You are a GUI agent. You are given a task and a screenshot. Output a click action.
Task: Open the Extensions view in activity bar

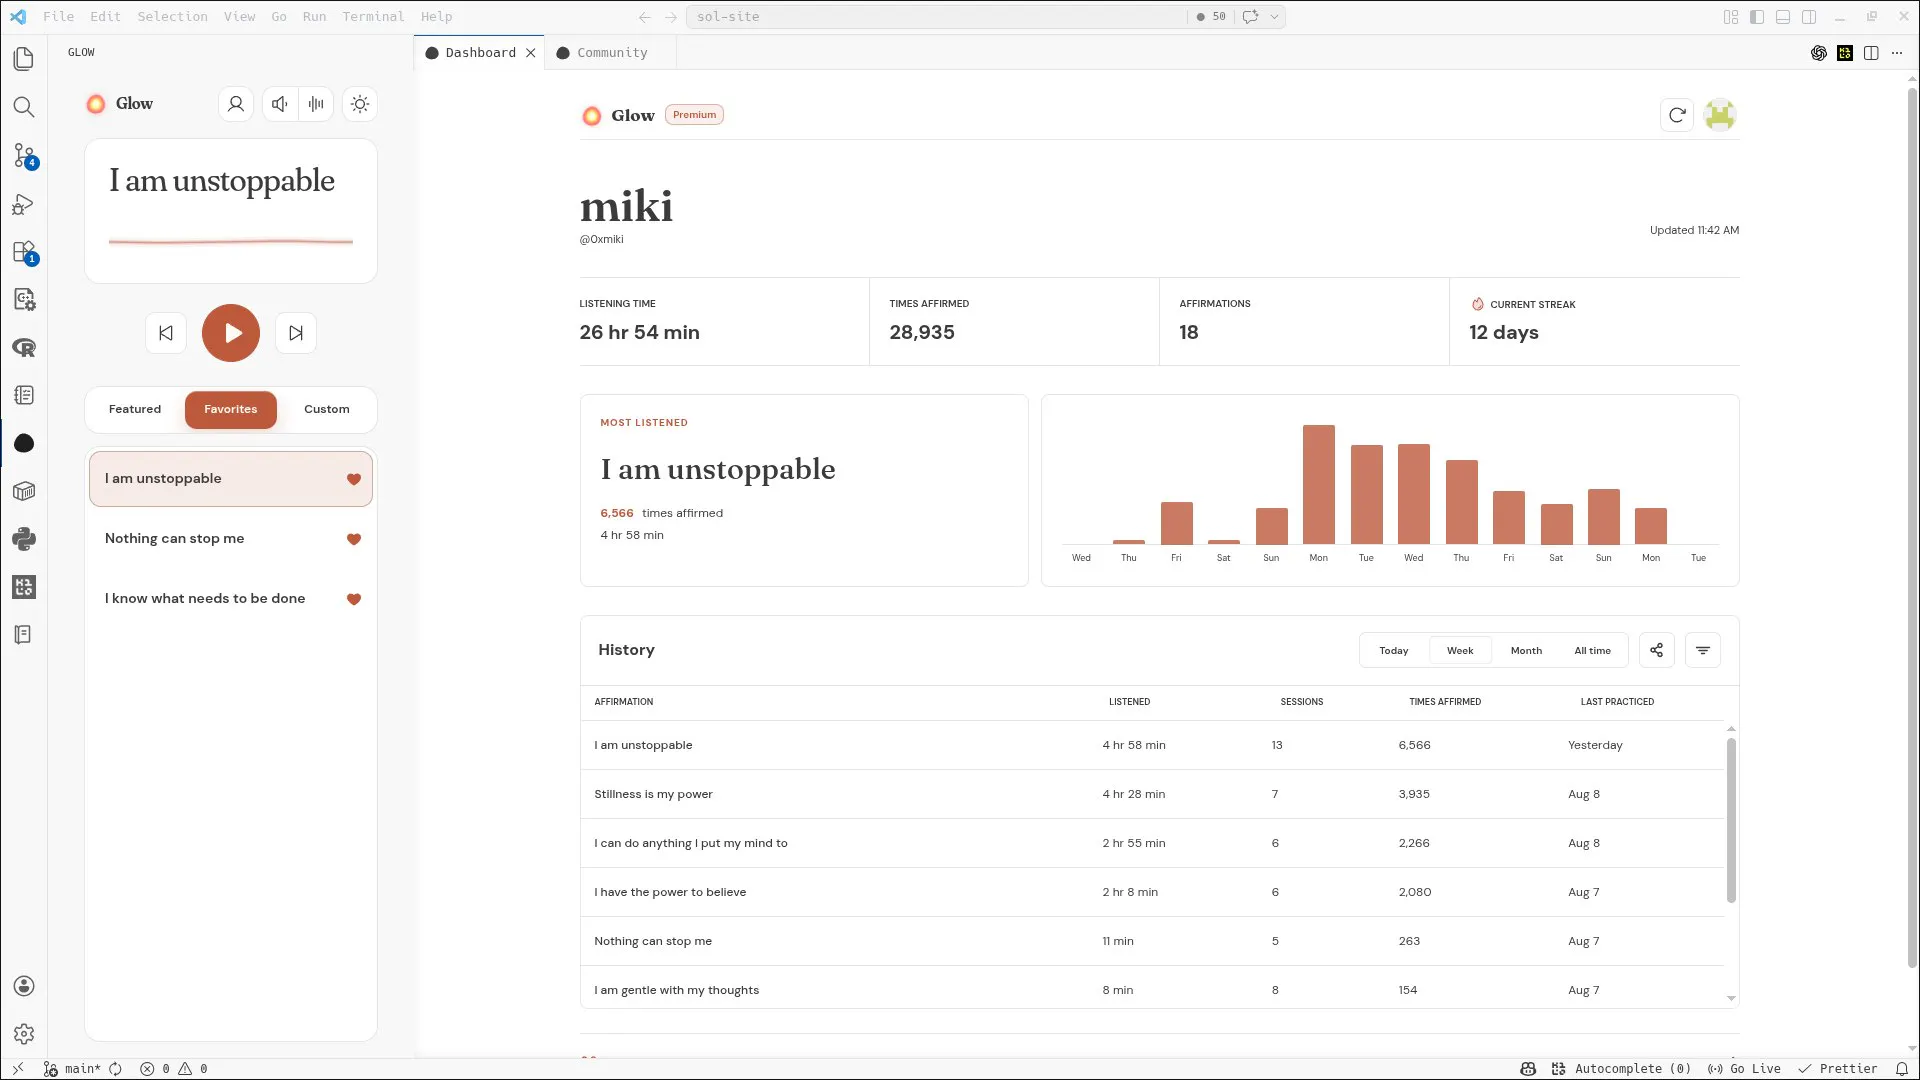tap(24, 252)
